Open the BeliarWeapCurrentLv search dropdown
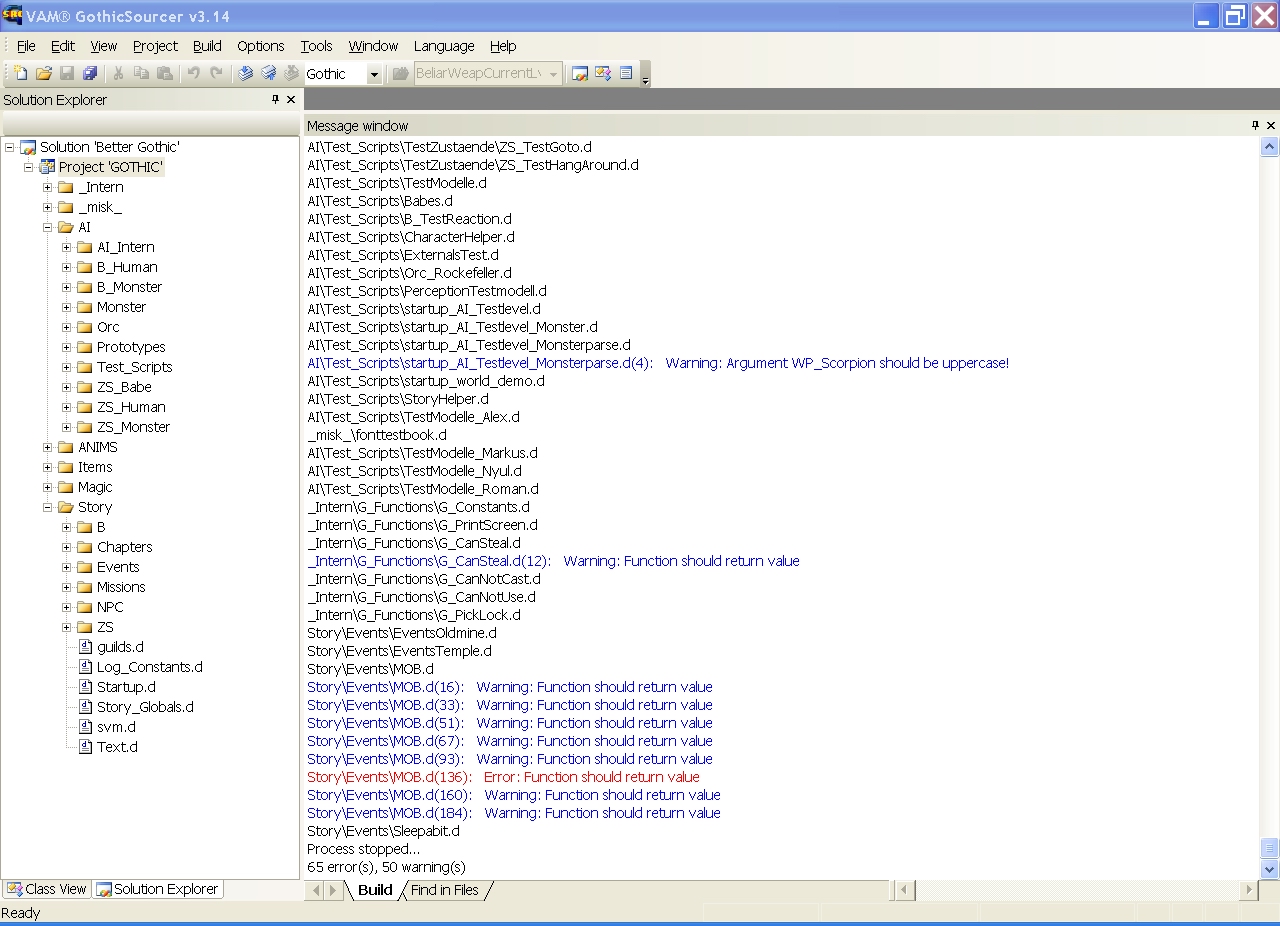1280x926 pixels. (x=553, y=74)
